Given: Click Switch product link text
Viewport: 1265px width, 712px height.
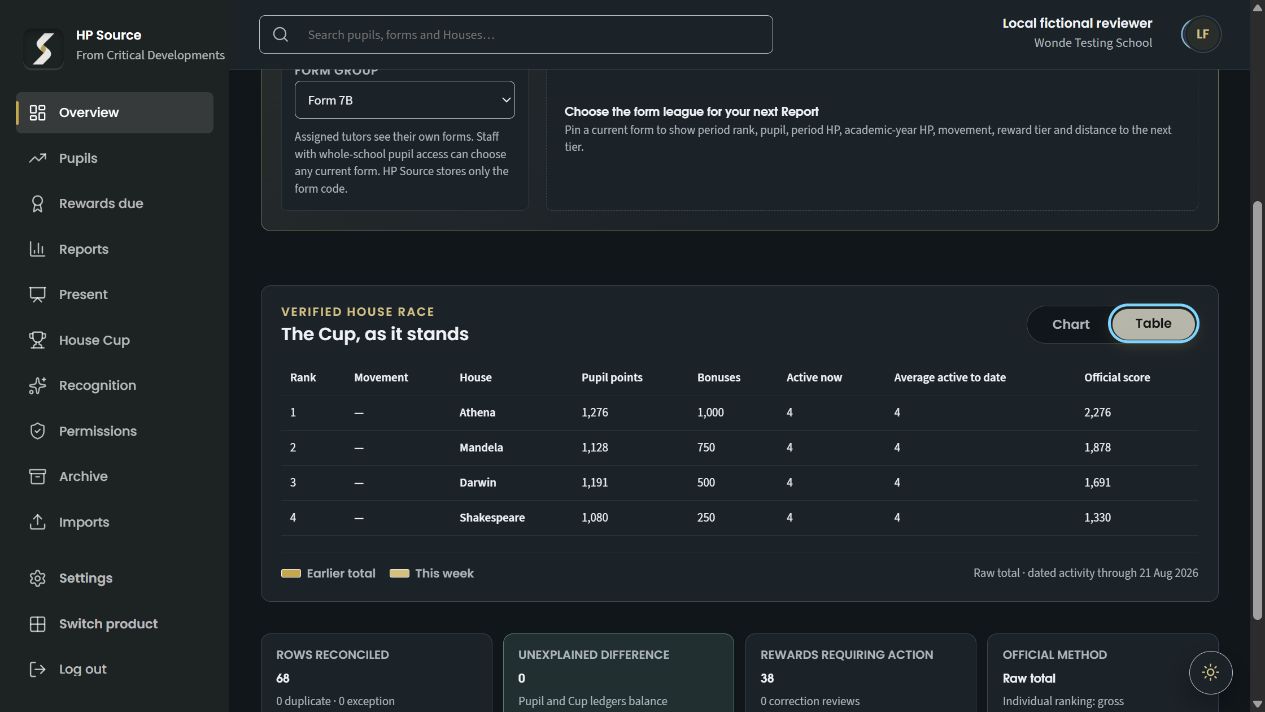Looking at the screenshot, I should 108,624.
